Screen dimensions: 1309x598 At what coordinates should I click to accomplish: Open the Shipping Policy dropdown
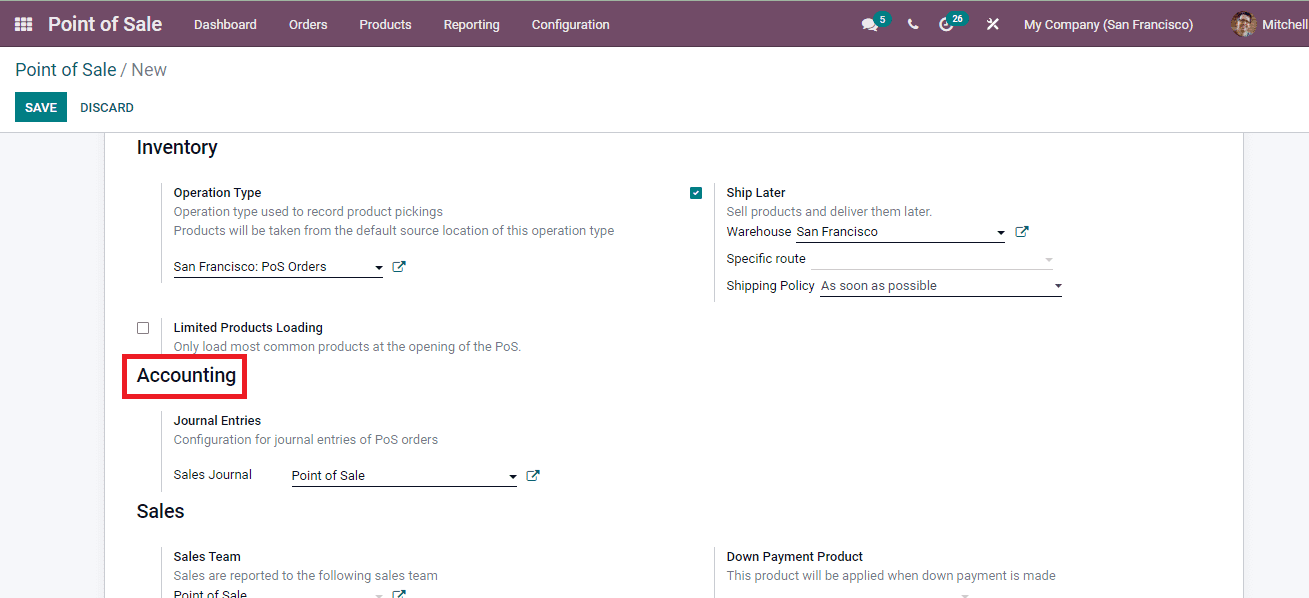click(x=1057, y=285)
